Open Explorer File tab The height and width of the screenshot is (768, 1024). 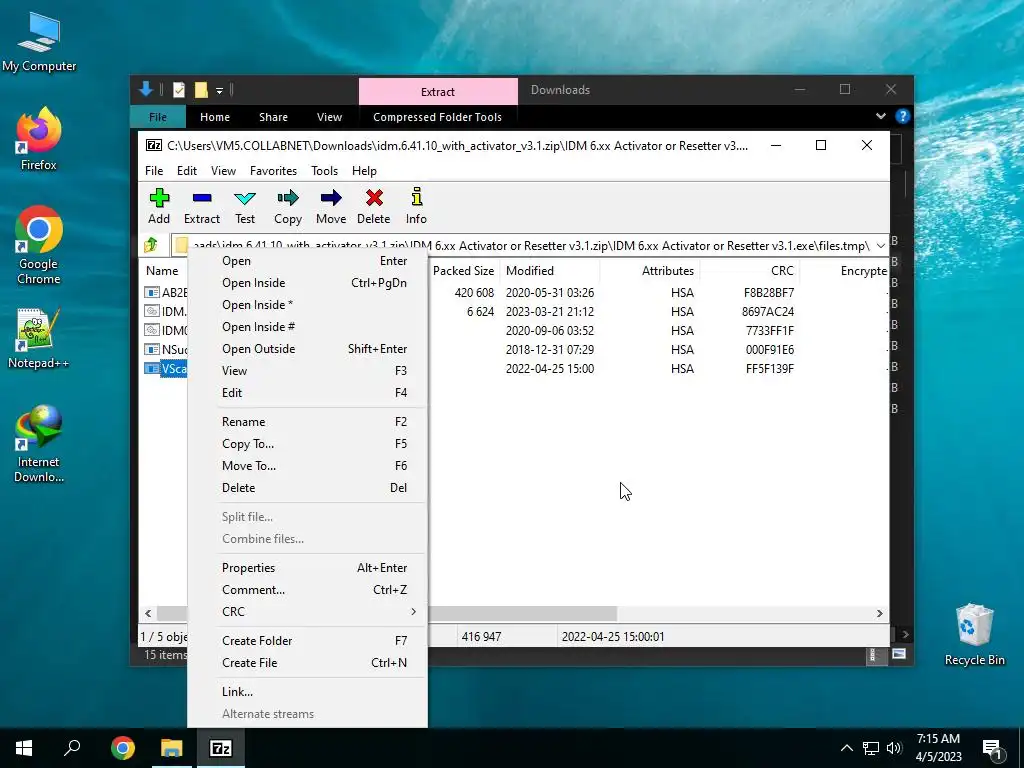157,117
